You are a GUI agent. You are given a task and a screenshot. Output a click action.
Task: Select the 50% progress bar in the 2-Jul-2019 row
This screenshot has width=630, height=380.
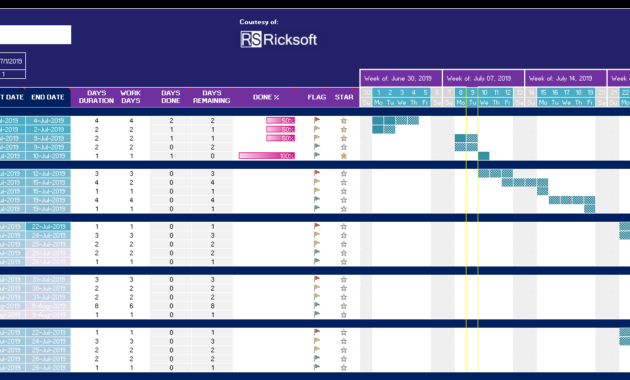coord(280,129)
